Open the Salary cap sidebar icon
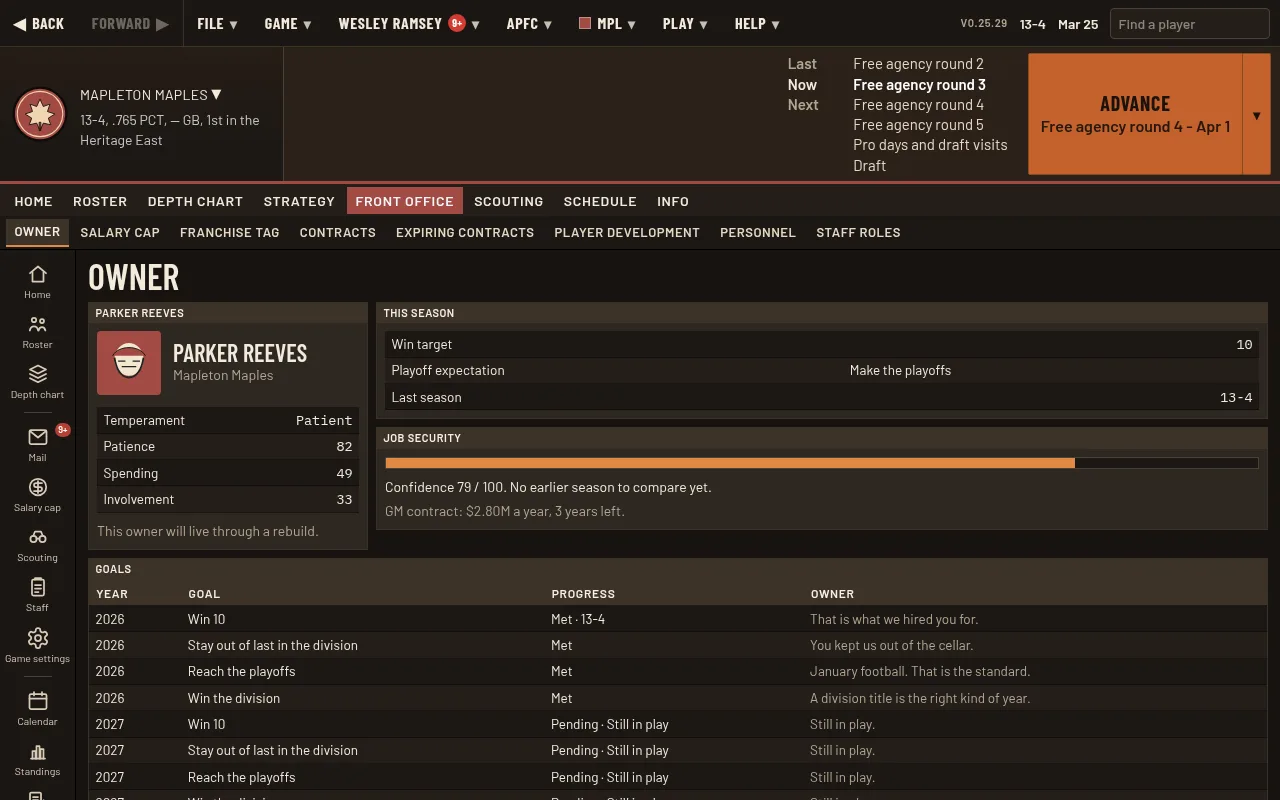 (37, 494)
